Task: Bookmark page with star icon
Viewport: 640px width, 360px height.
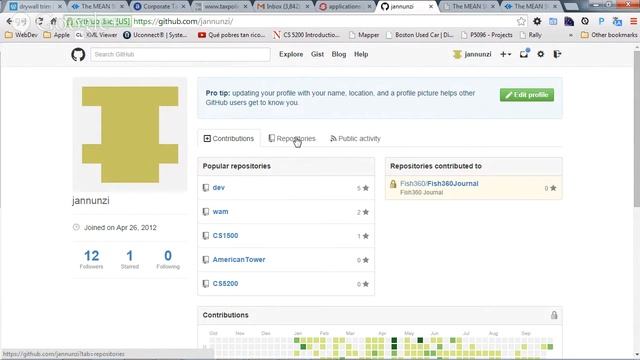Action: click(x=521, y=21)
